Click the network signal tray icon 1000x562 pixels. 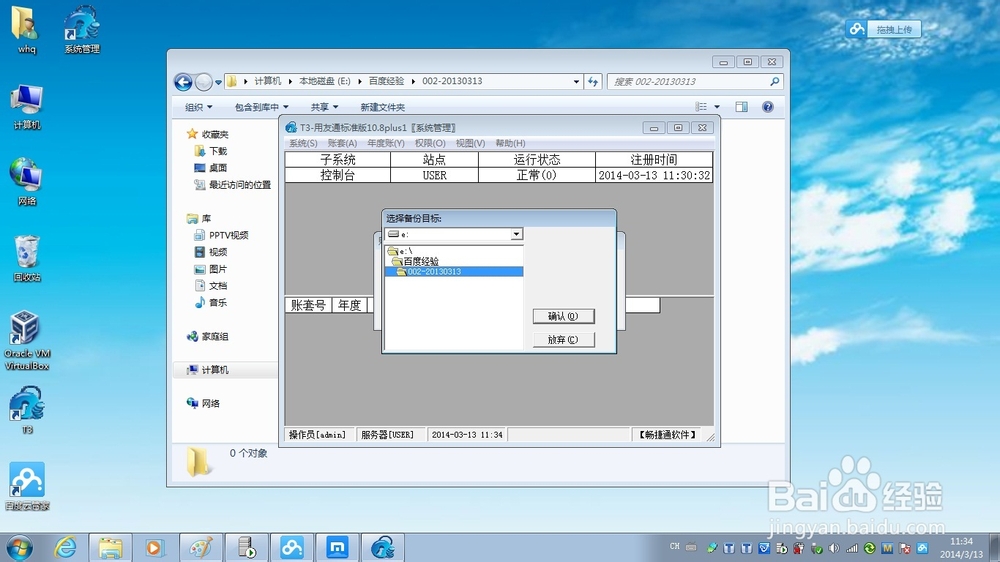[x=851, y=548]
